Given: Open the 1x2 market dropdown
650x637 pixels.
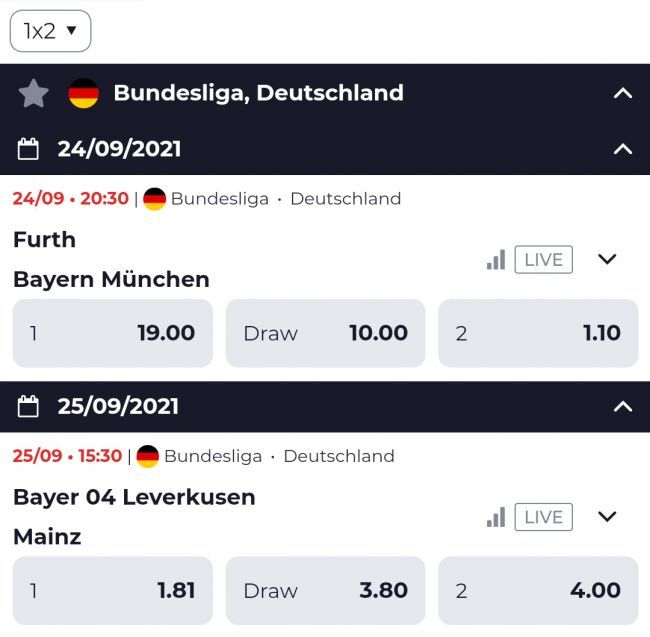Looking at the screenshot, I should tap(50, 31).
